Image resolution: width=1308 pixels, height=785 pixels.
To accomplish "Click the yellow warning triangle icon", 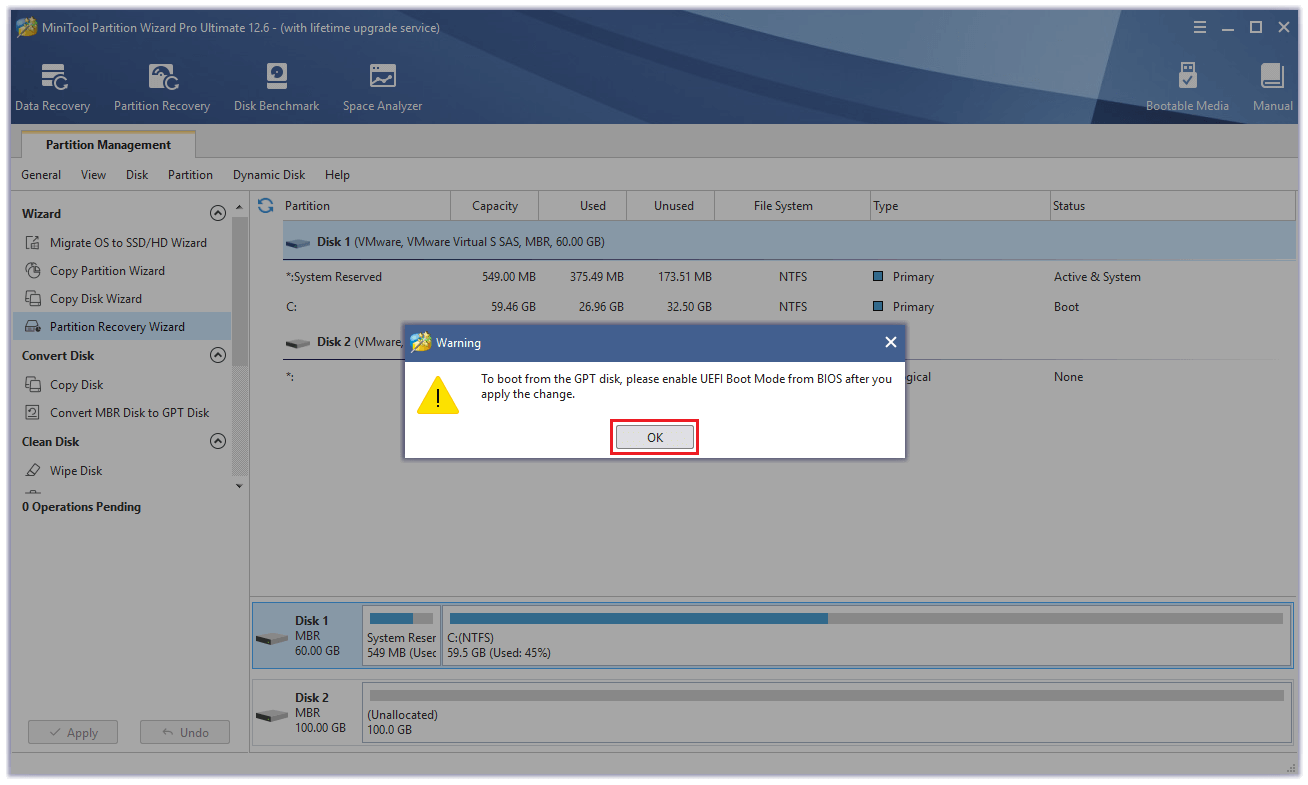I will tap(438, 394).
